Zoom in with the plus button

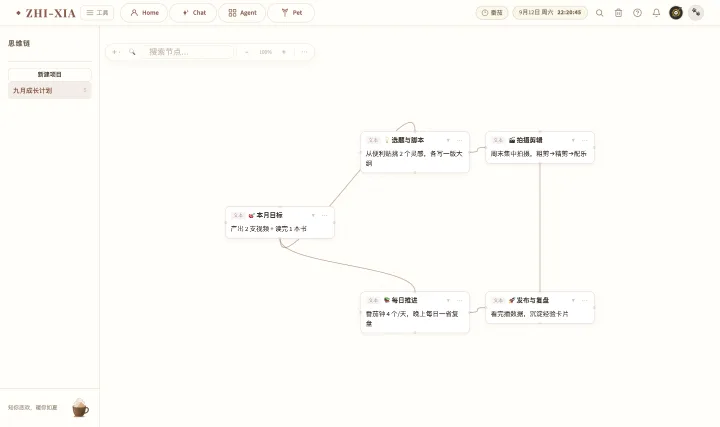284,52
